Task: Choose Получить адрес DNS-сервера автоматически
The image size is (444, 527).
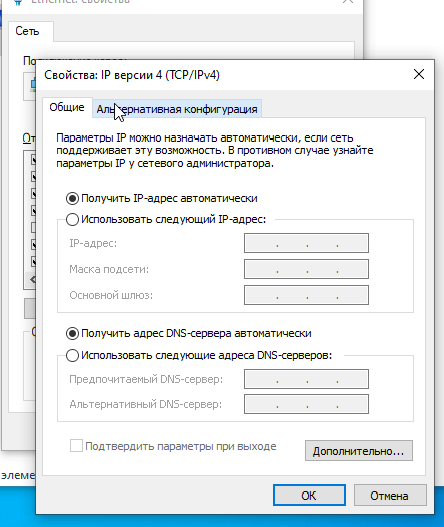Action: [x=72, y=333]
